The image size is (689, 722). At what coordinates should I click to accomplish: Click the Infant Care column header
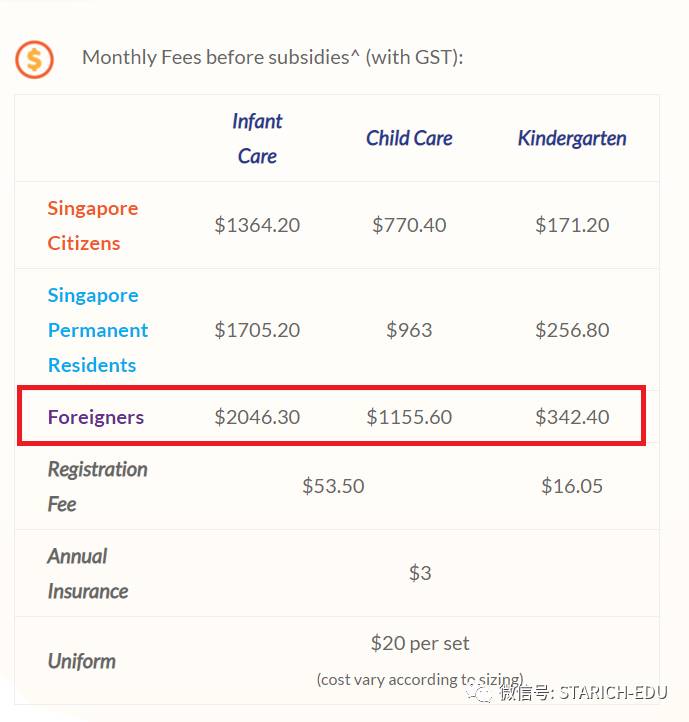pyautogui.click(x=257, y=138)
